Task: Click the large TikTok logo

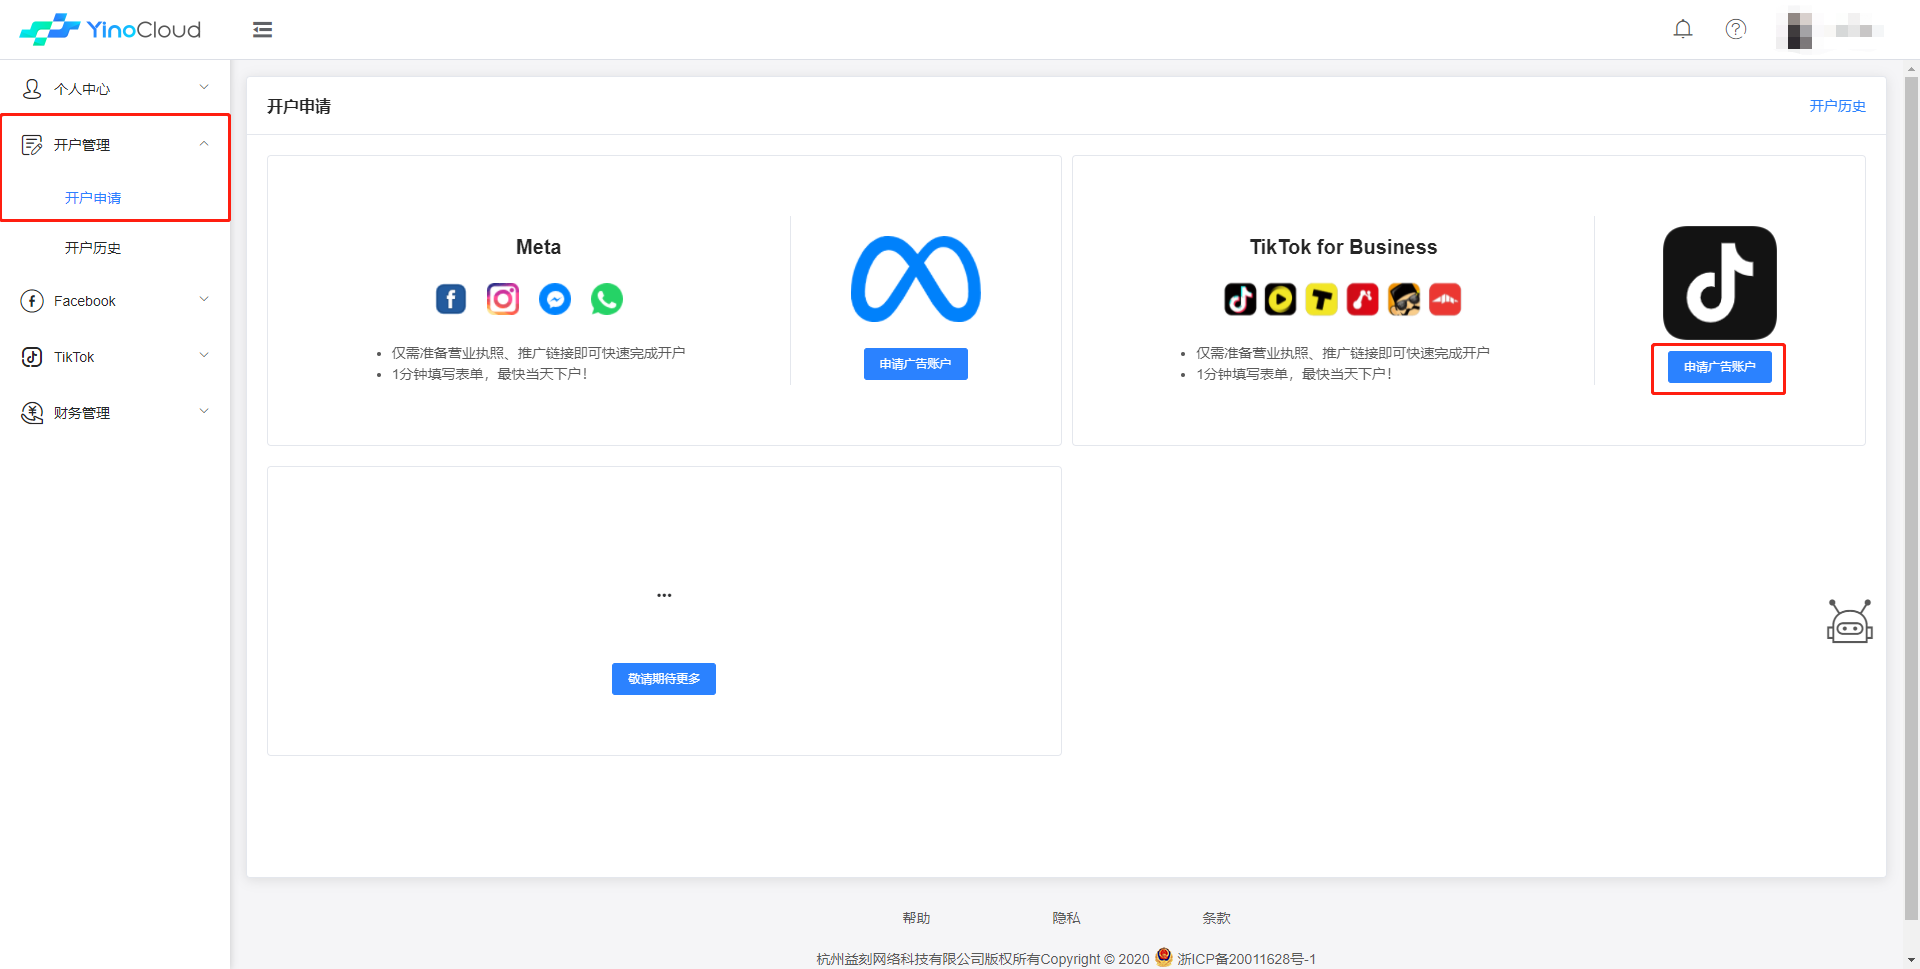Action: (1719, 283)
